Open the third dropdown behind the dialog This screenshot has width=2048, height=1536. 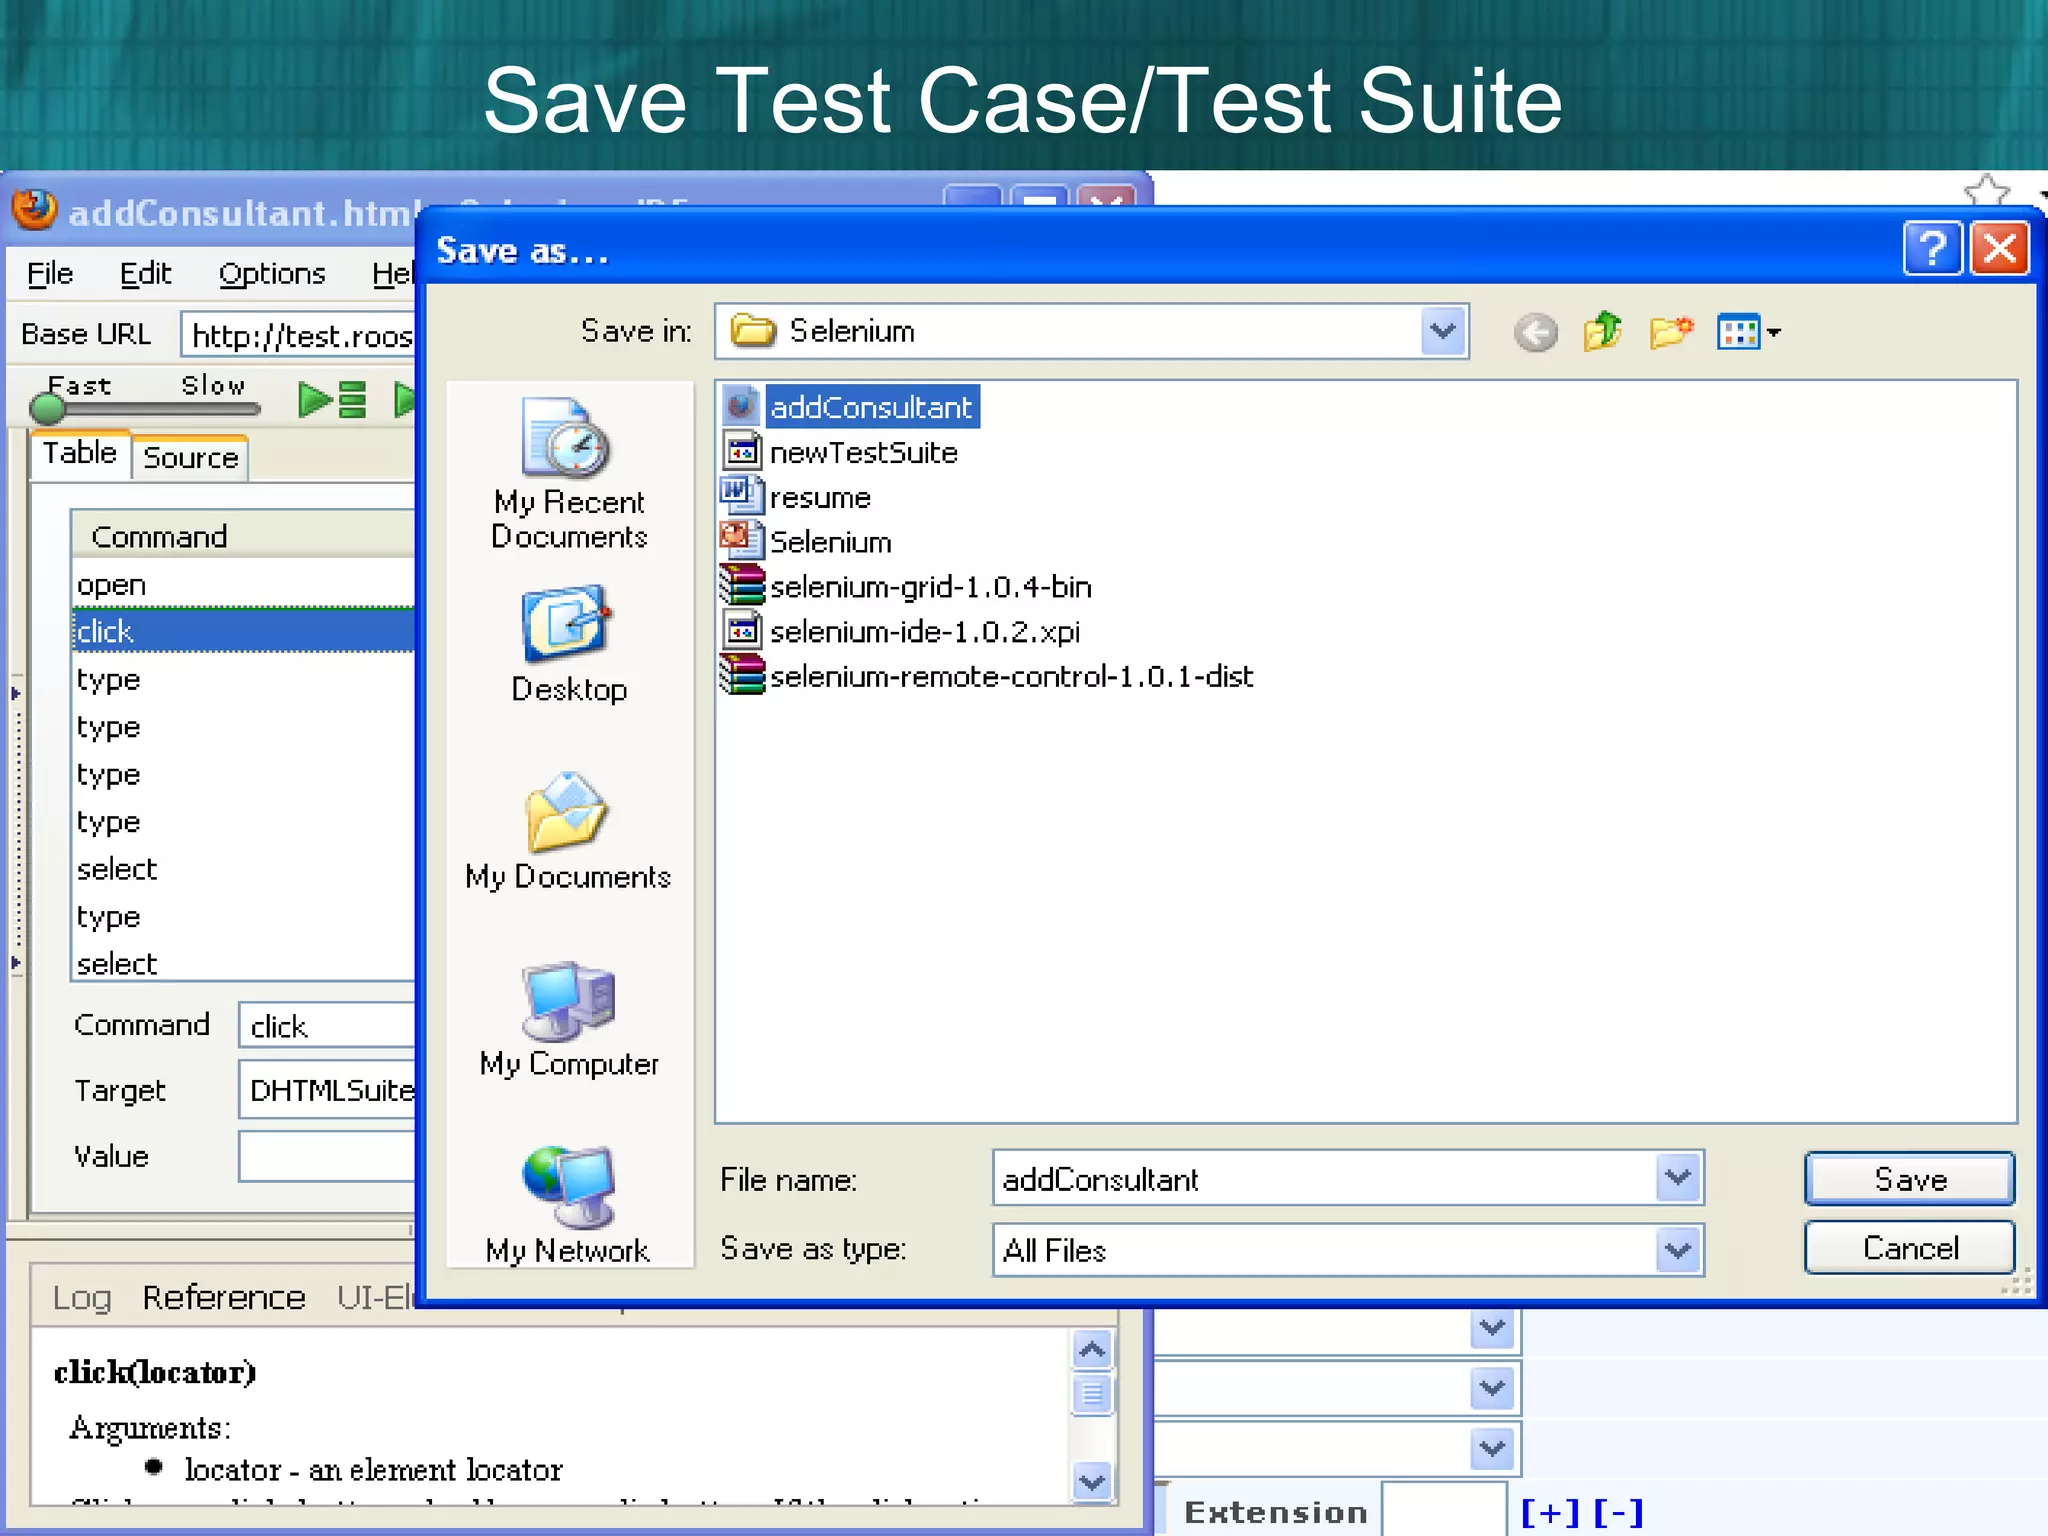coord(1493,1448)
